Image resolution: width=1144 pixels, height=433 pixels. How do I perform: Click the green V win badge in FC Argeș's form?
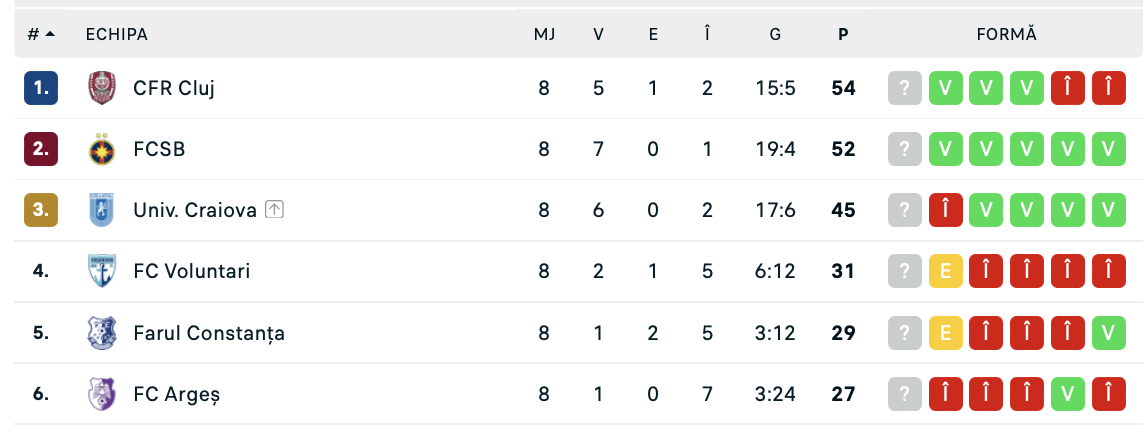1068,394
